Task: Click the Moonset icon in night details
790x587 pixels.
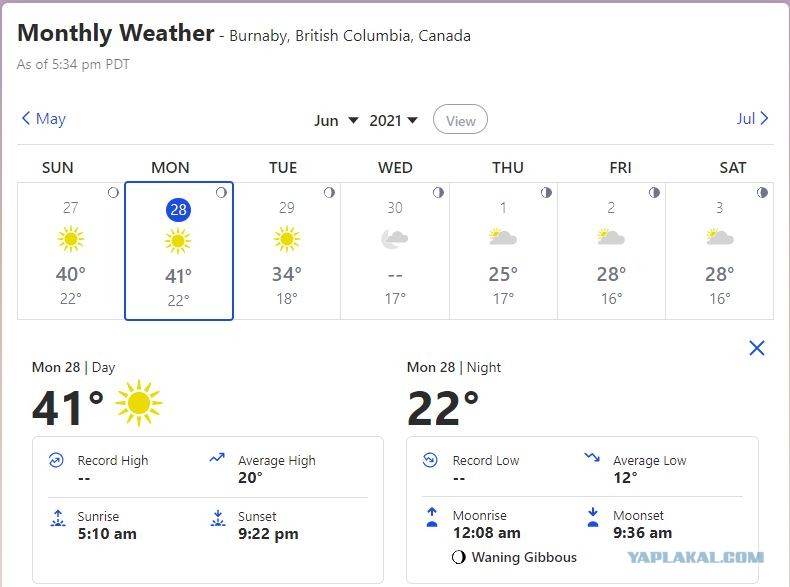Action: click(x=593, y=517)
